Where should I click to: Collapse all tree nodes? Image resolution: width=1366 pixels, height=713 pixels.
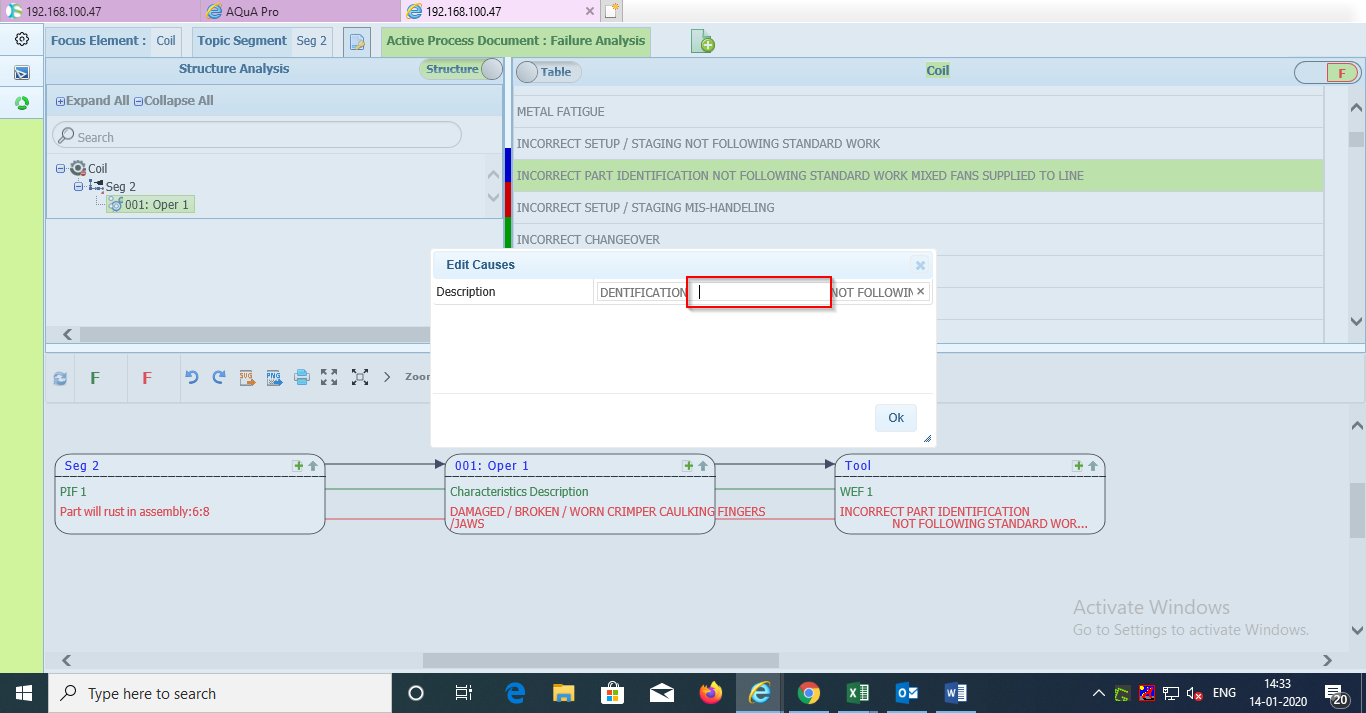[x=174, y=101]
